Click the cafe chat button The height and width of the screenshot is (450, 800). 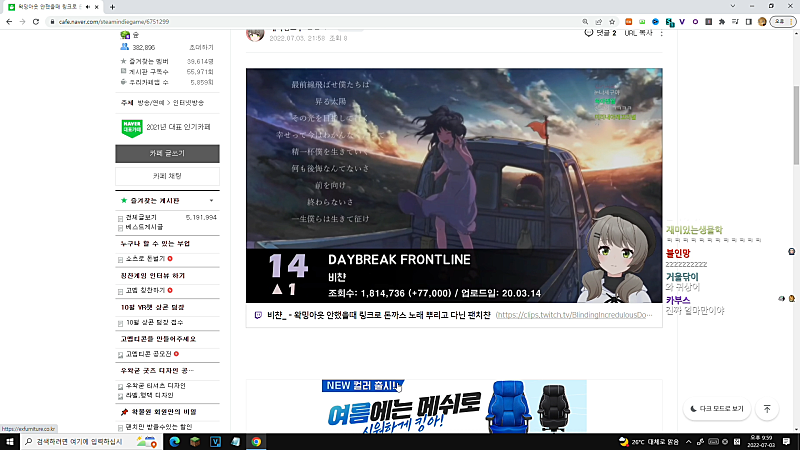[167, 176]
